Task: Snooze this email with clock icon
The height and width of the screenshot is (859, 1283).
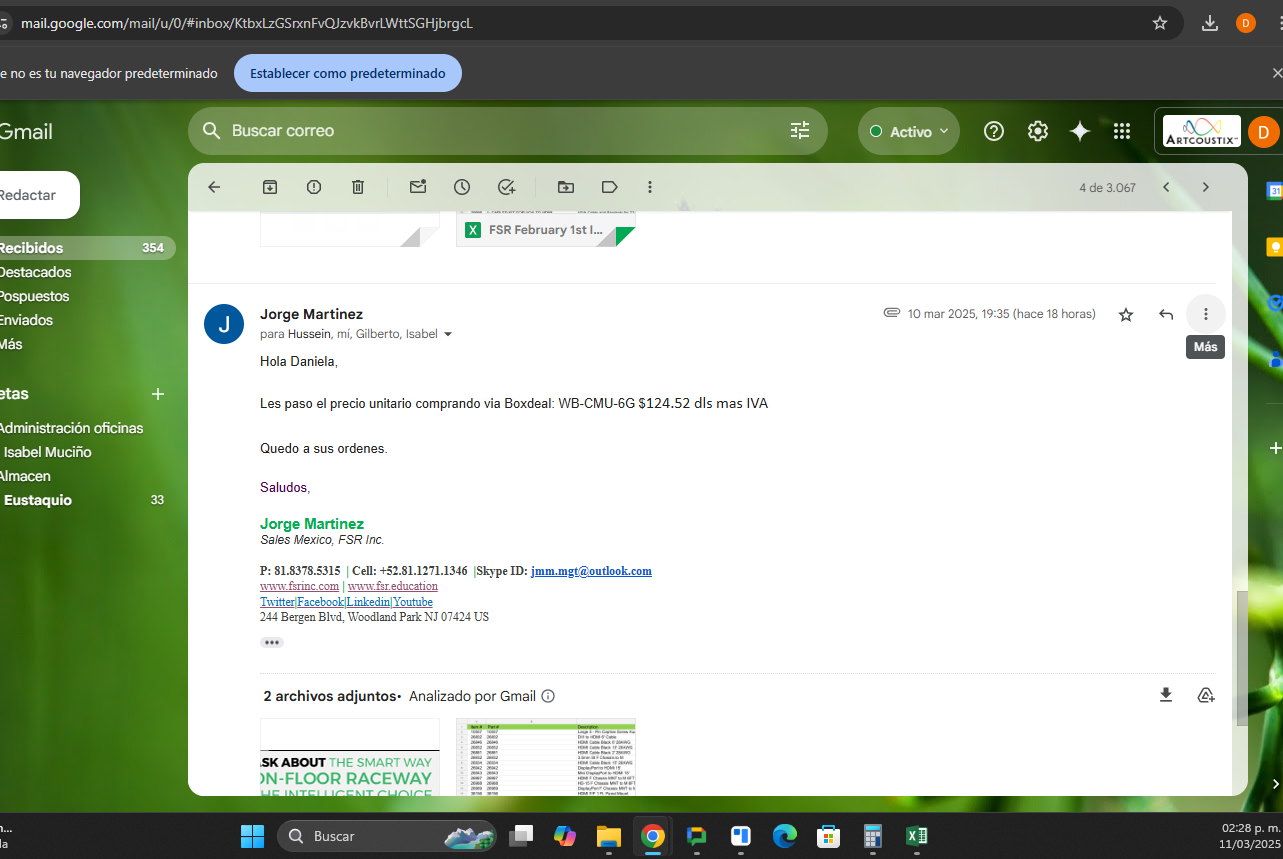Action: pyautogui.click(x=462, y=187)
